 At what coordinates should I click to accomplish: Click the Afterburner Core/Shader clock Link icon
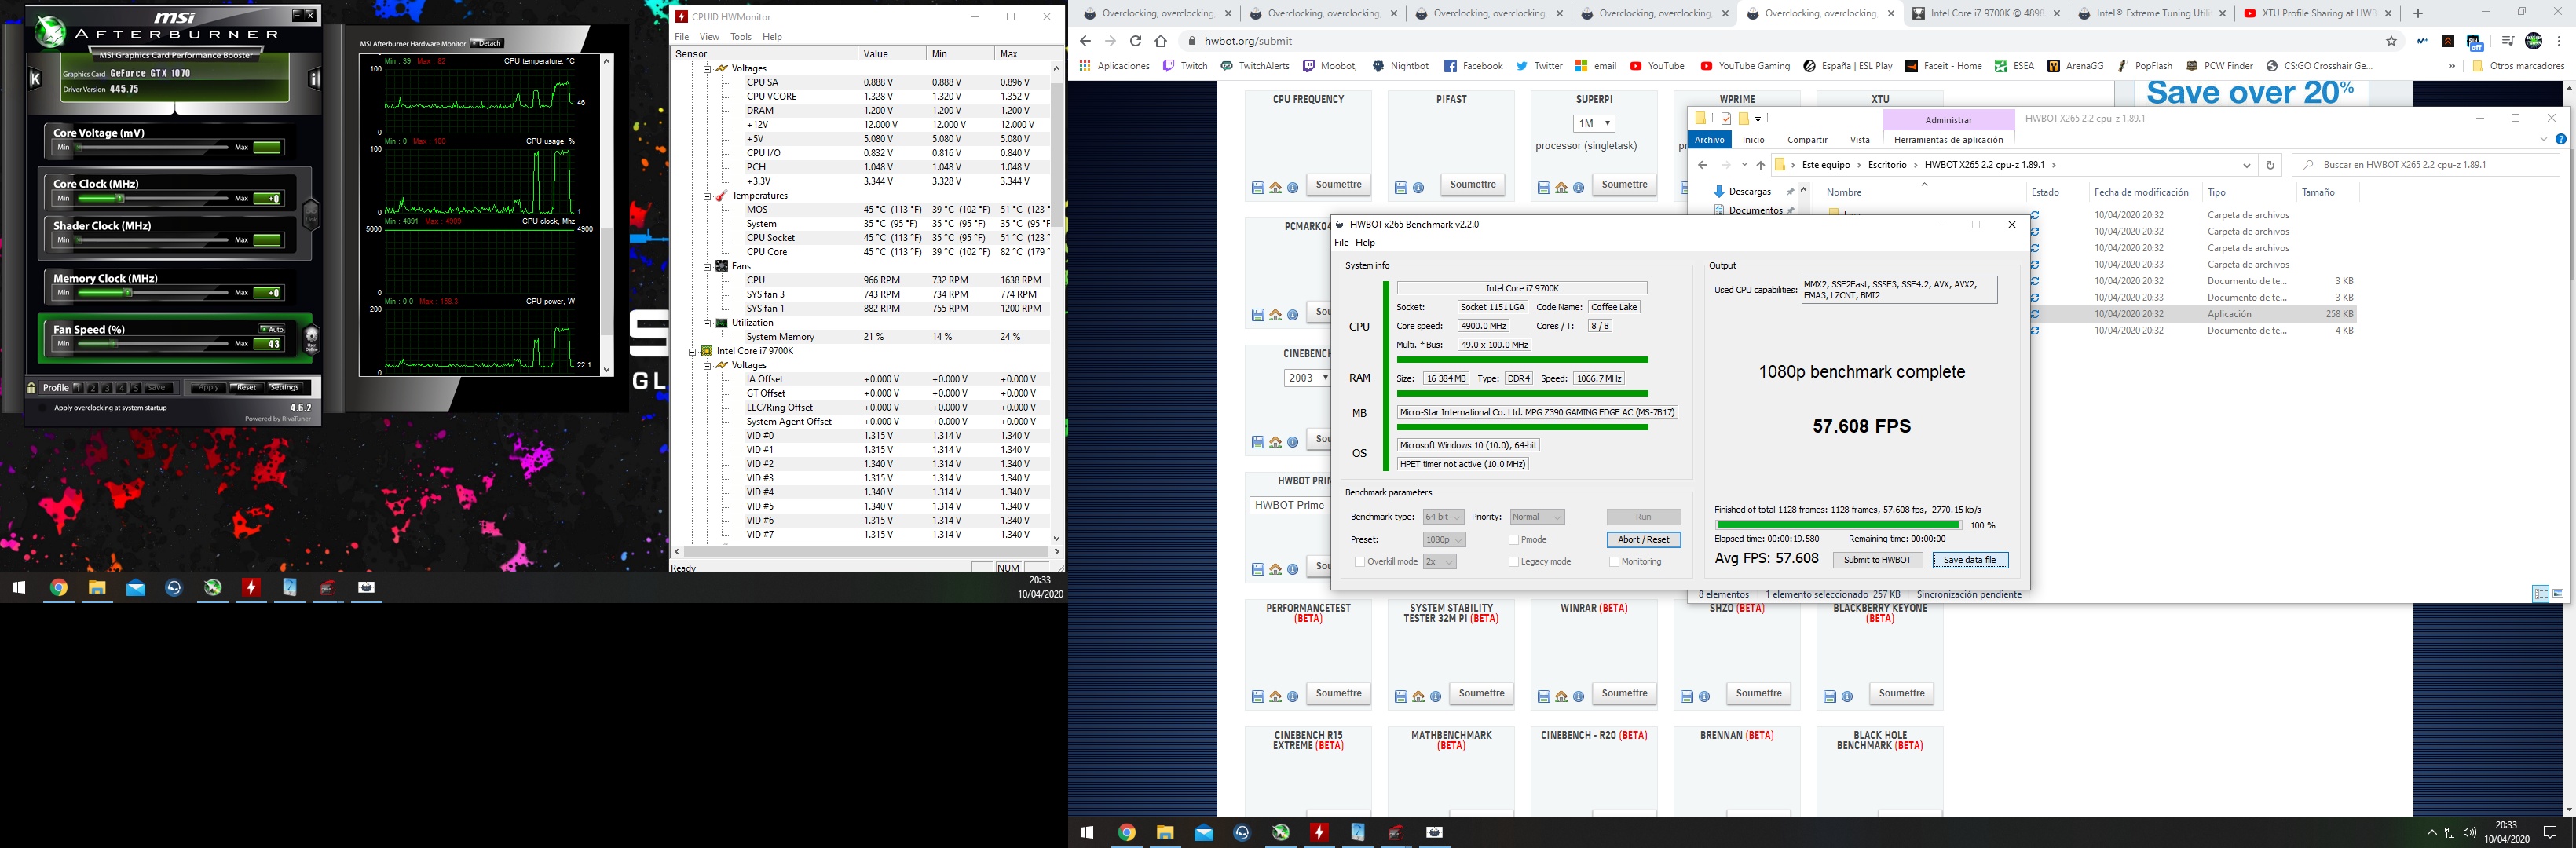pos(311,214)
